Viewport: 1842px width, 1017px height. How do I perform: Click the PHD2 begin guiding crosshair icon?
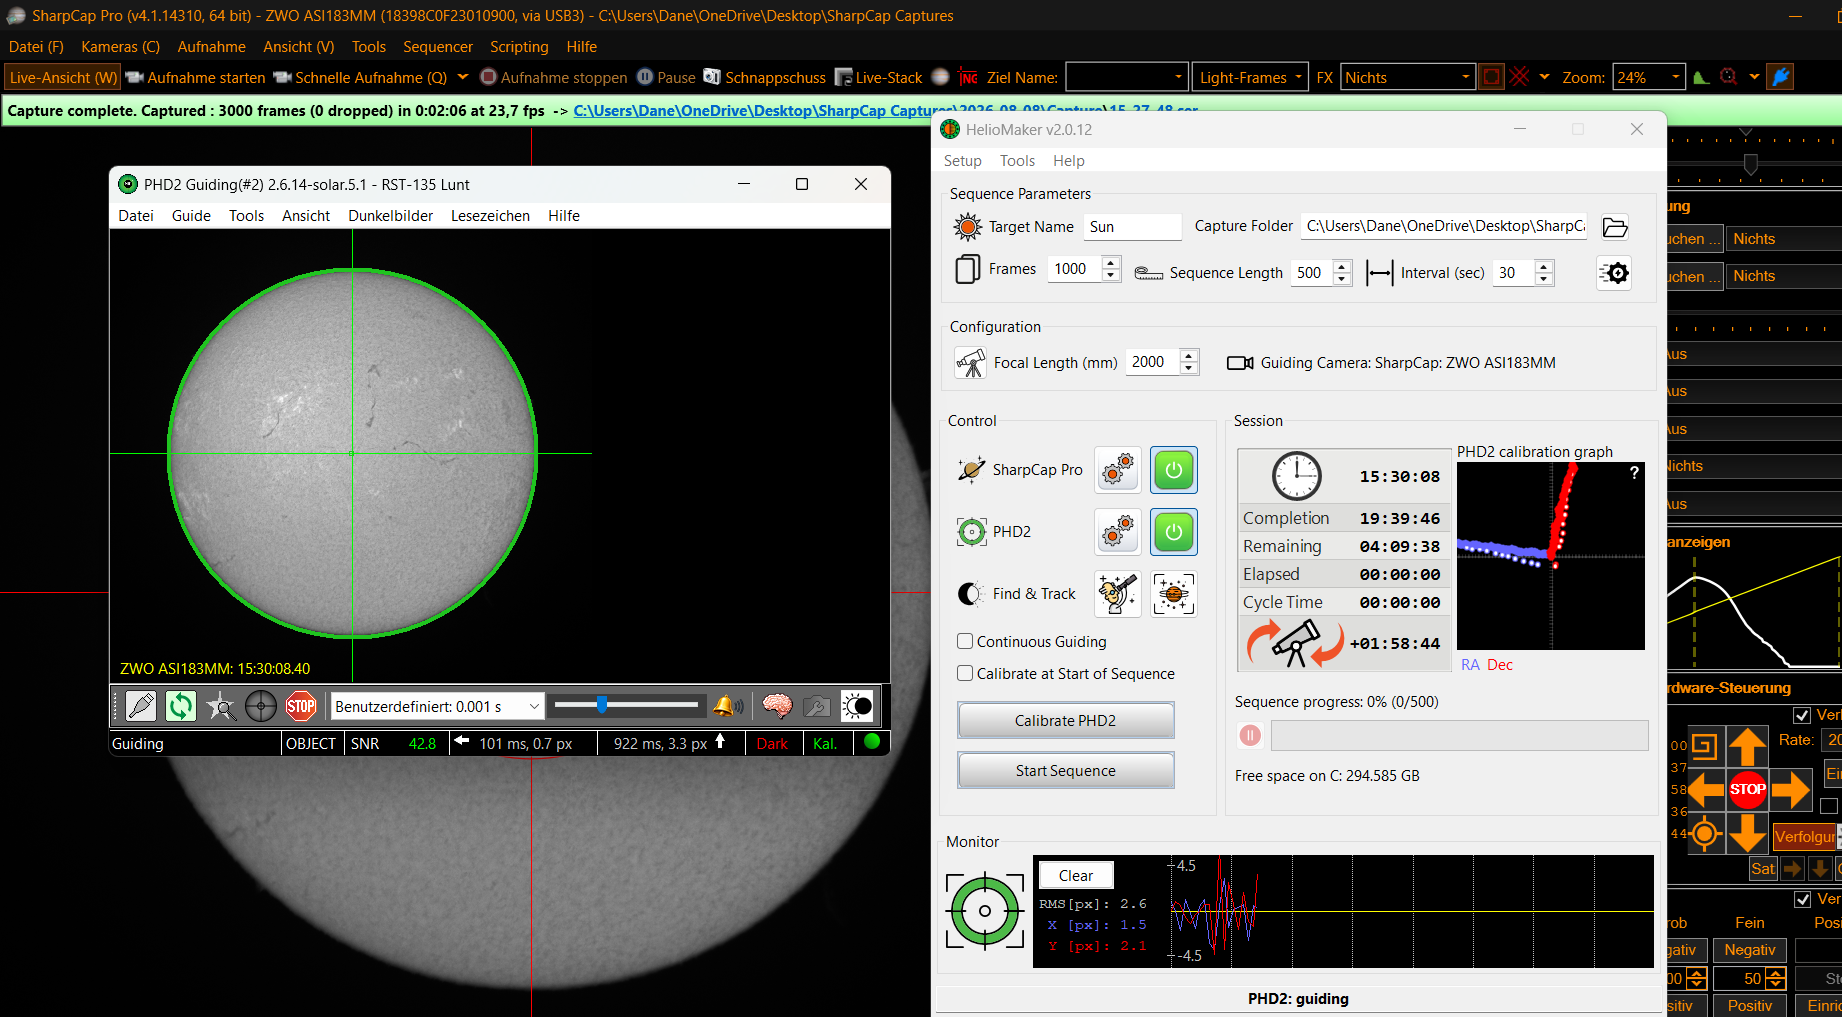click(261, 706)
